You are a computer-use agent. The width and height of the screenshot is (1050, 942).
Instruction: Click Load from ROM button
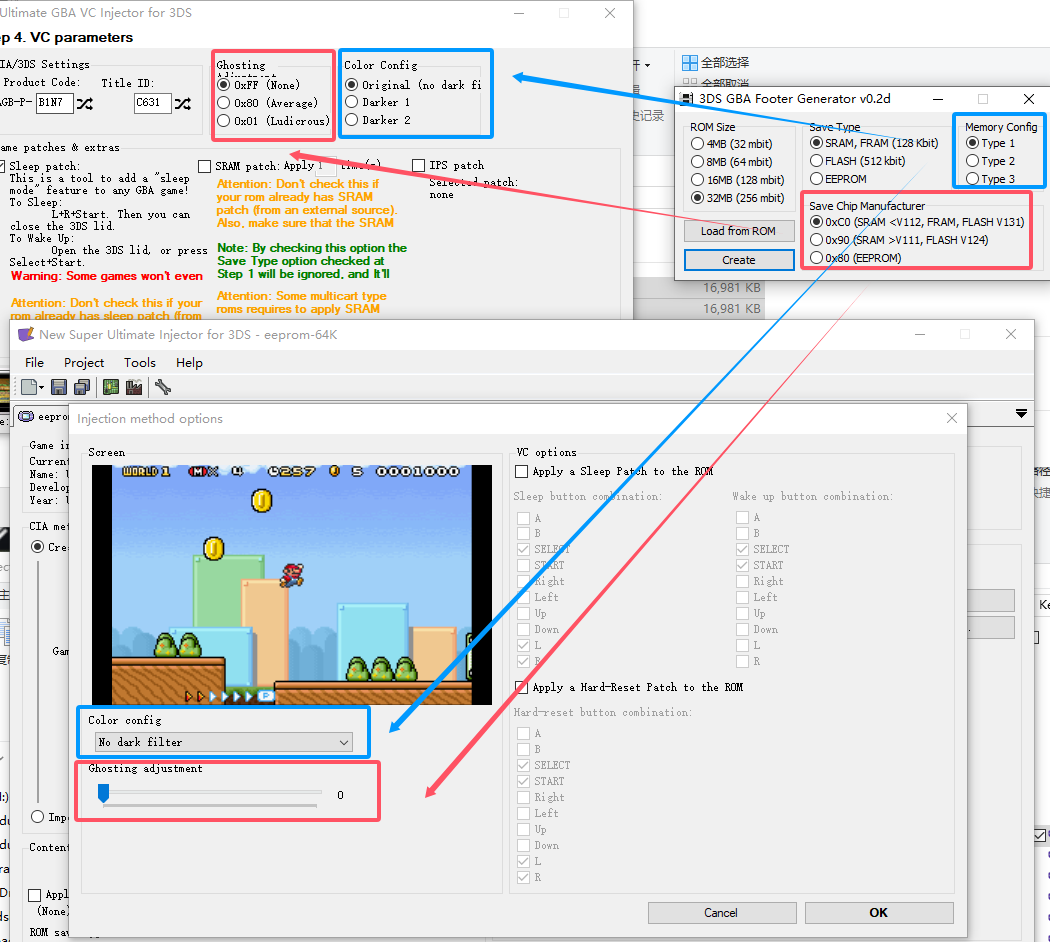tap(739, 231)
